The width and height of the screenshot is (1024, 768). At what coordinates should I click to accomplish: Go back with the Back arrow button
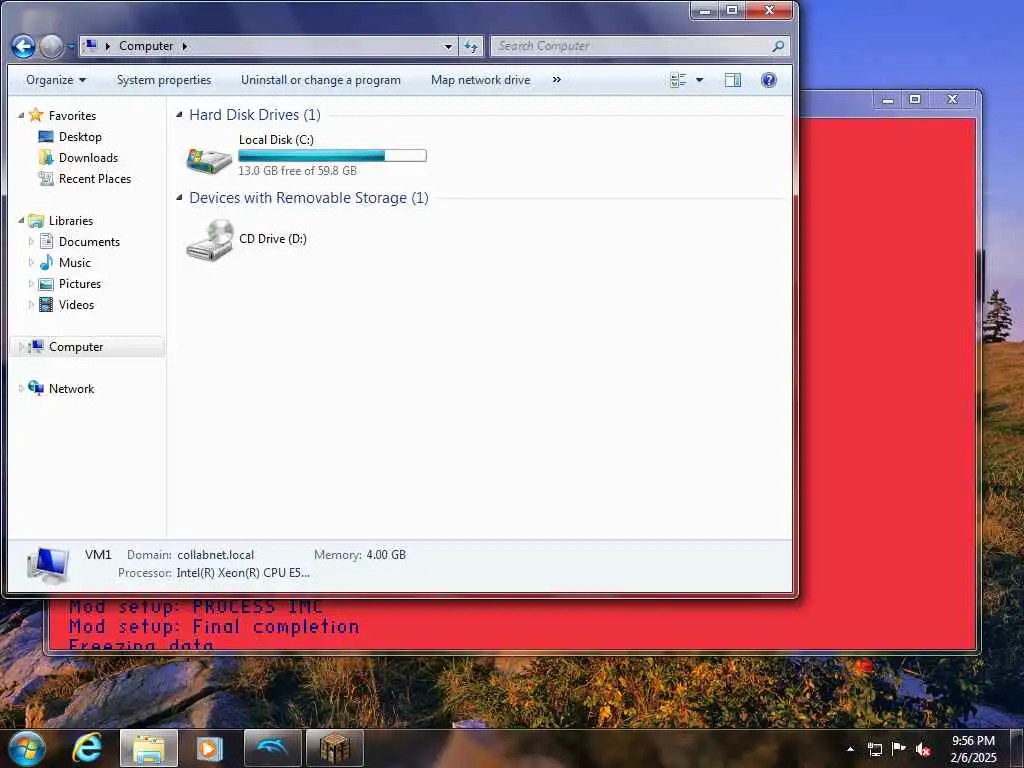(23, 46)
